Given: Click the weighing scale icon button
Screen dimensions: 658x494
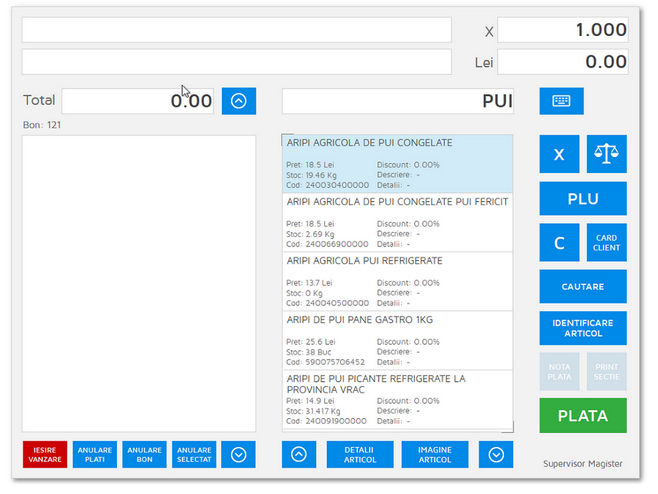Looking at the screenshot, I should tap(606, 155).
